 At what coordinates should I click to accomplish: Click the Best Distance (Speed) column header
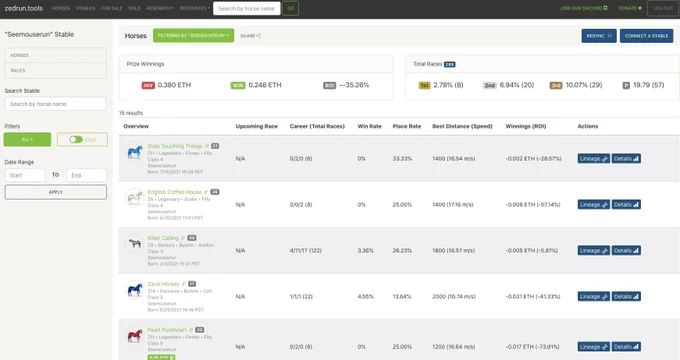462,126
